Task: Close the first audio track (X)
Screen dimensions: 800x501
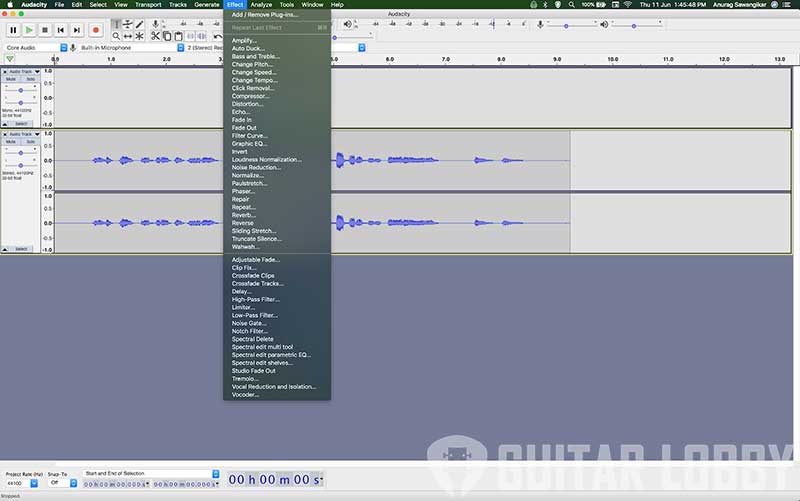Action: coord(5,72)
